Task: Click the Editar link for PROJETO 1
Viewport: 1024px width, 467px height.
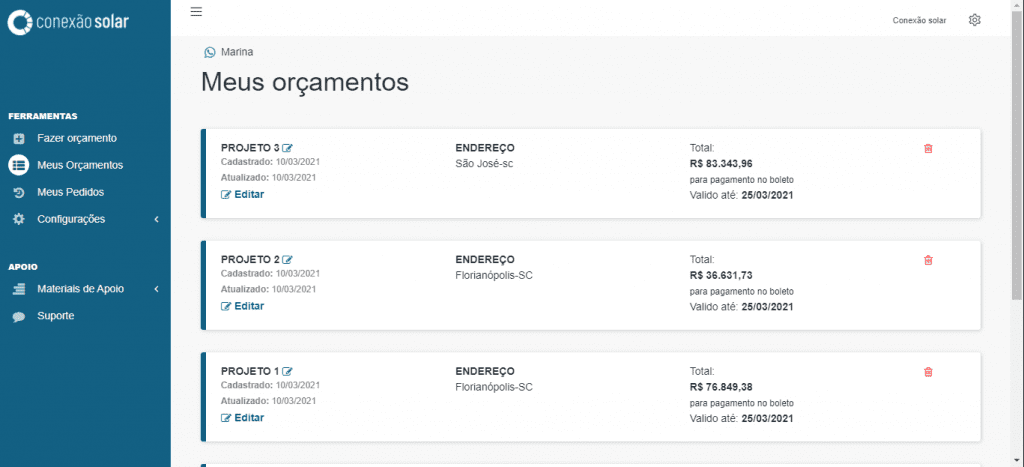Action: pos(243,418)
